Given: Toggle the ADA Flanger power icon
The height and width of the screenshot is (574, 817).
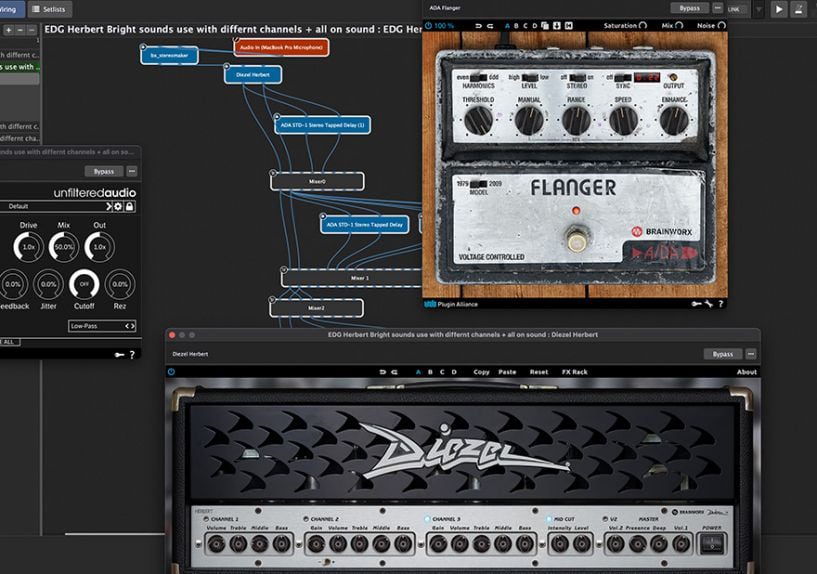Looking at the screenshot, I should tap(428, 26).
